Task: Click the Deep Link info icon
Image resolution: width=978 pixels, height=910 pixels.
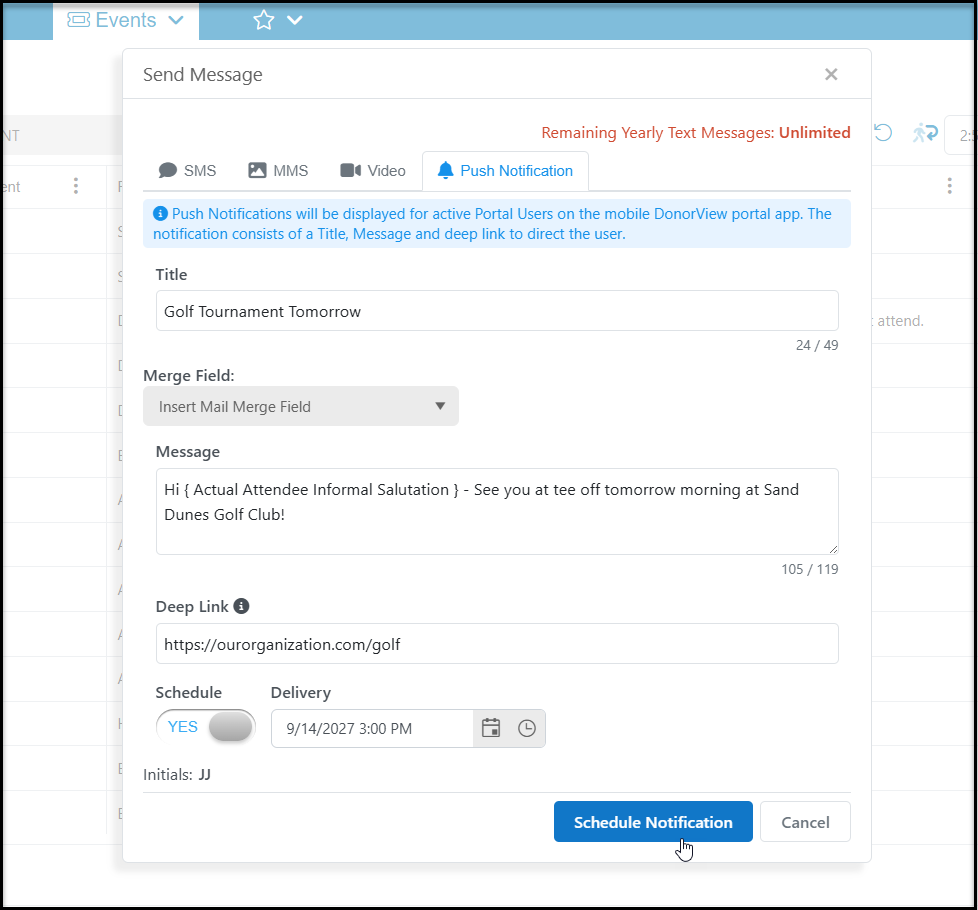Action: 241,606
